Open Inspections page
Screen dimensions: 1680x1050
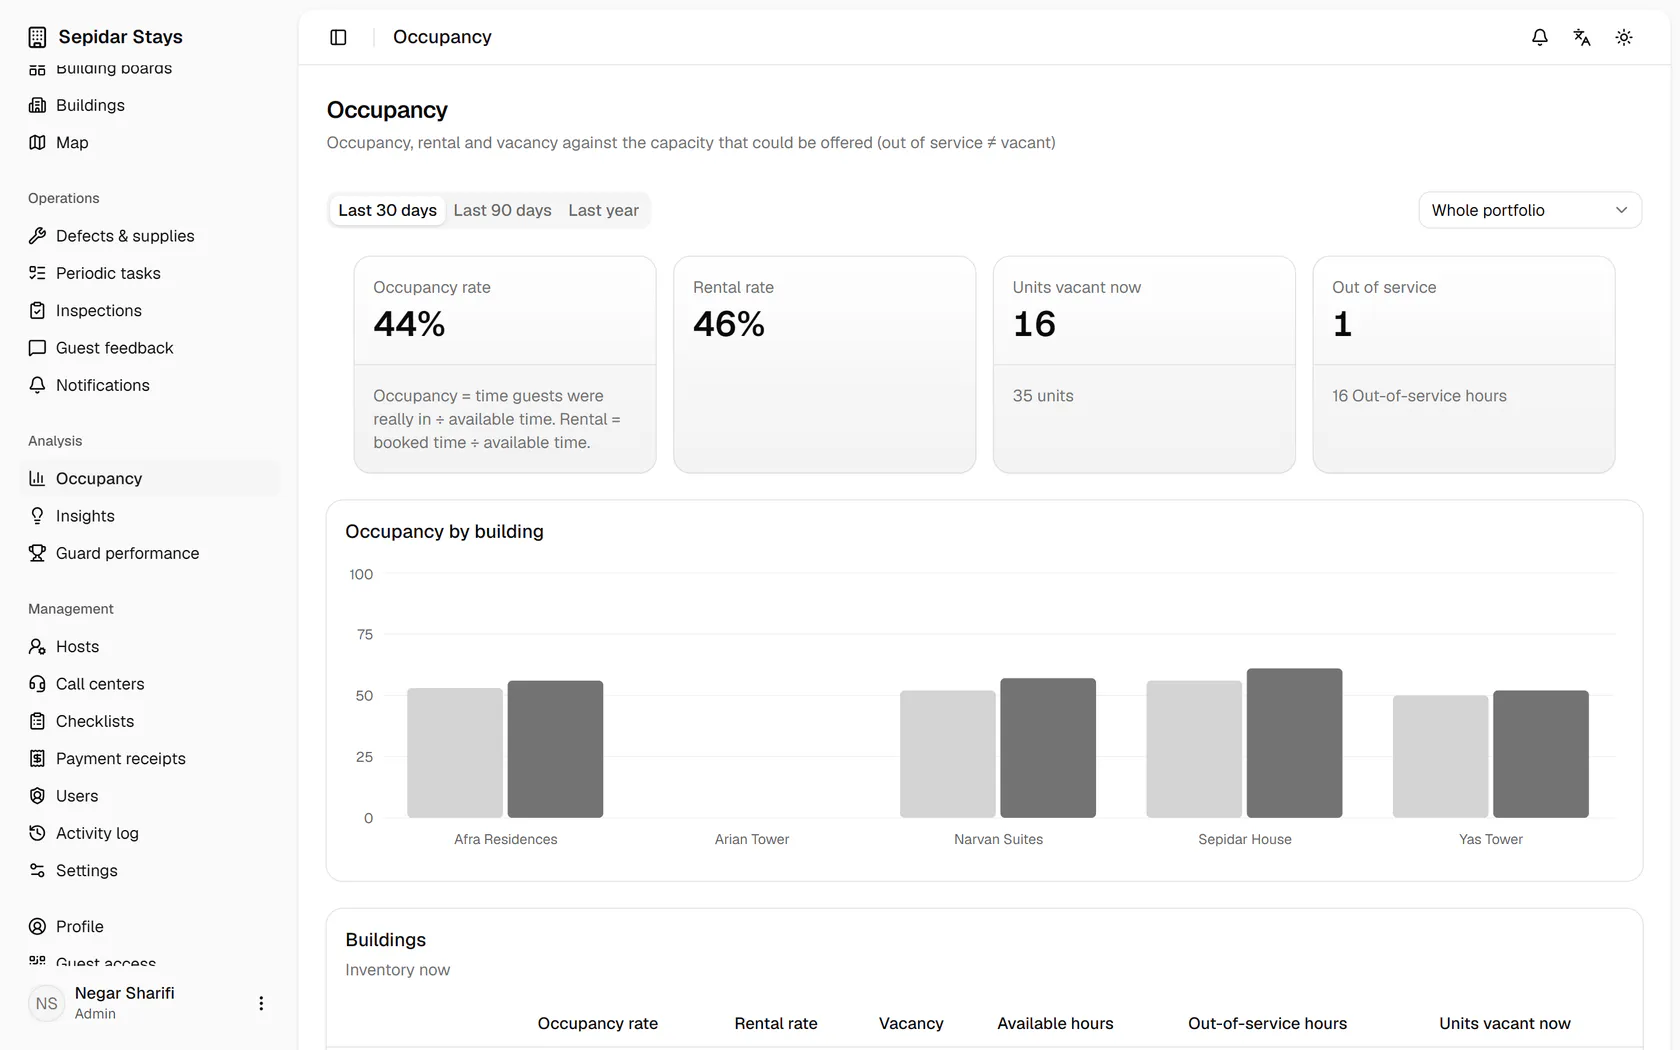click(150, 310)
